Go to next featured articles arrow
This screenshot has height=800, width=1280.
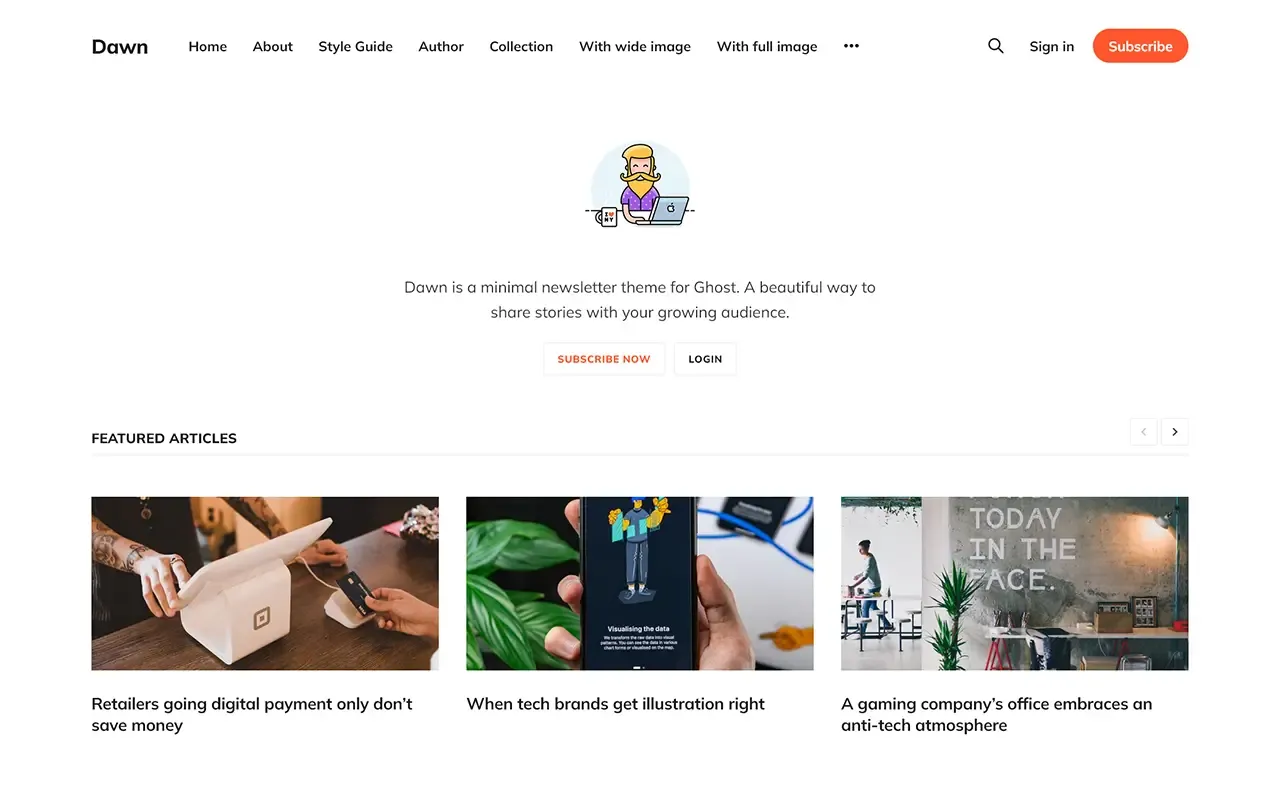(x=1175, y=432)
